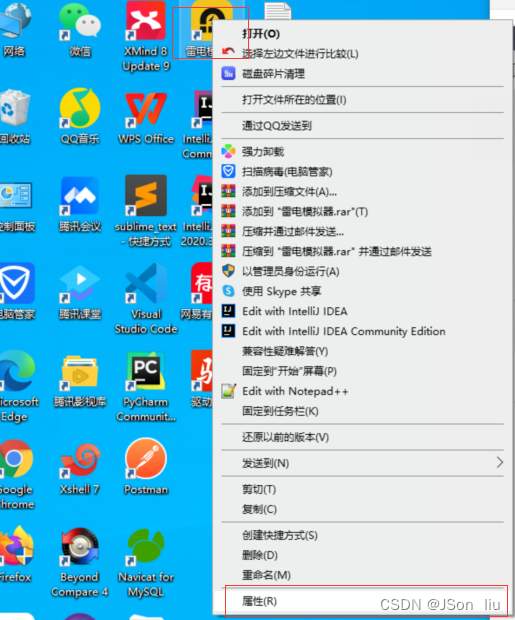
Task: Click 剪切(T) in the context menu
Action: [x=259, y=489]
